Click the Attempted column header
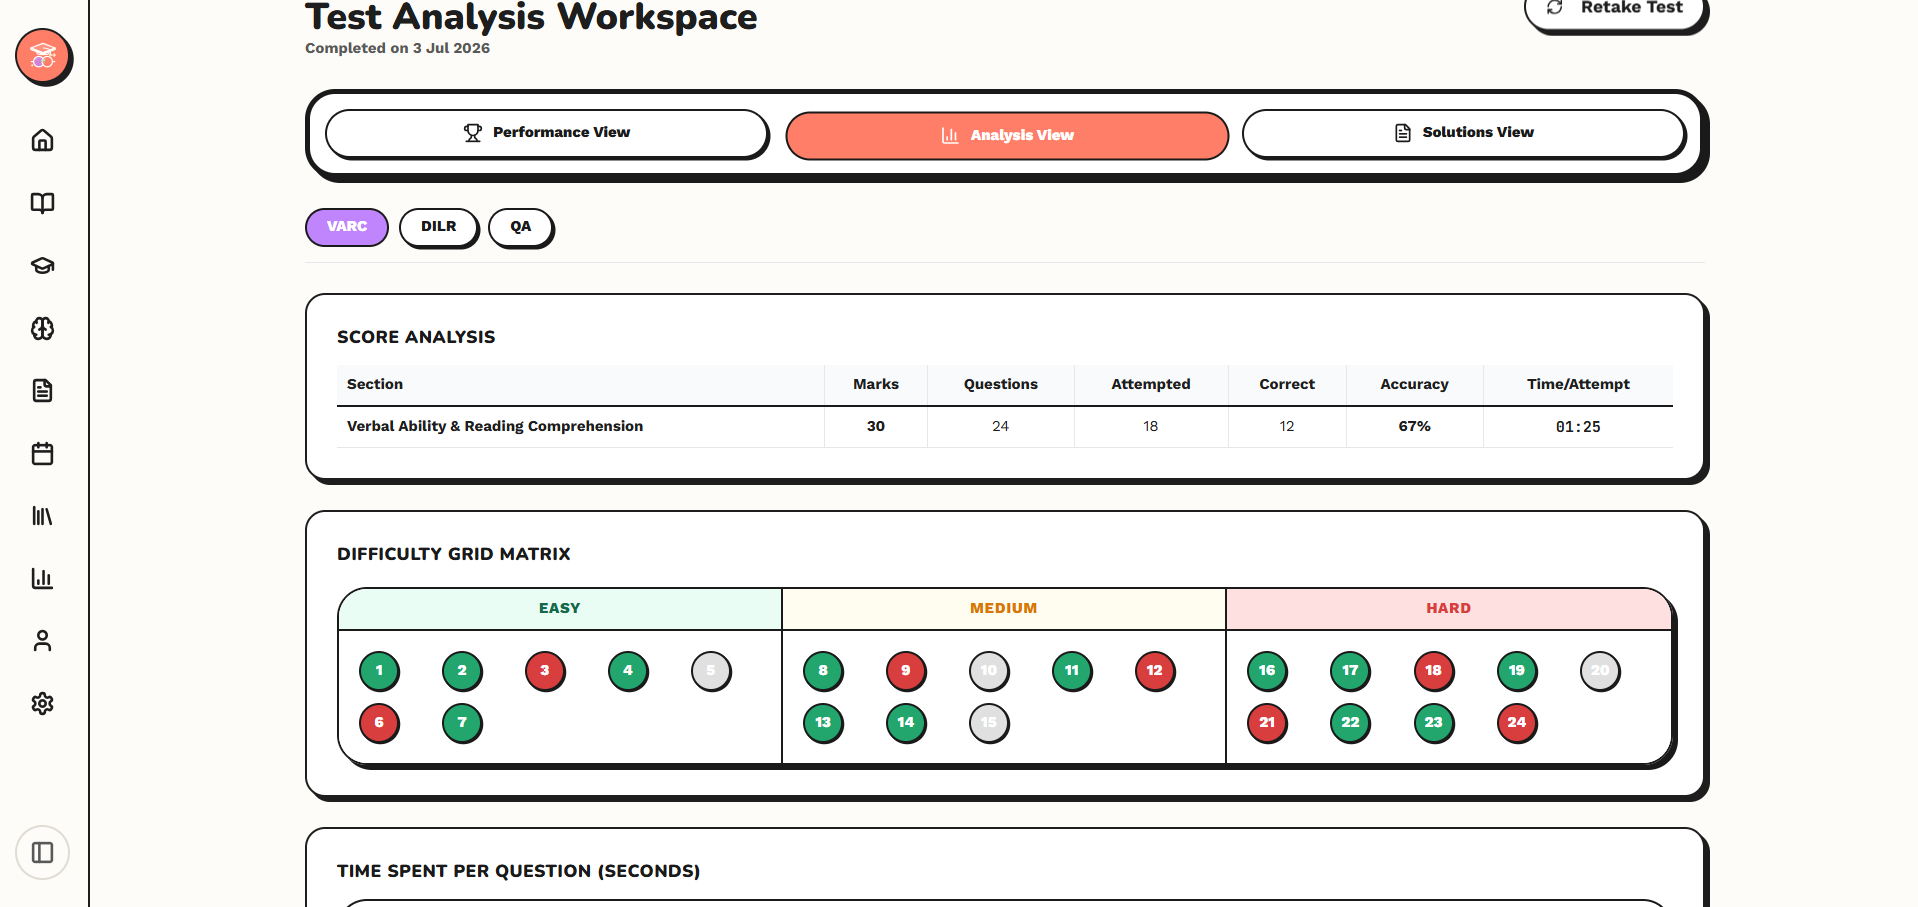The height and width of the screenshot is (907, 1918). point(1151,385)
